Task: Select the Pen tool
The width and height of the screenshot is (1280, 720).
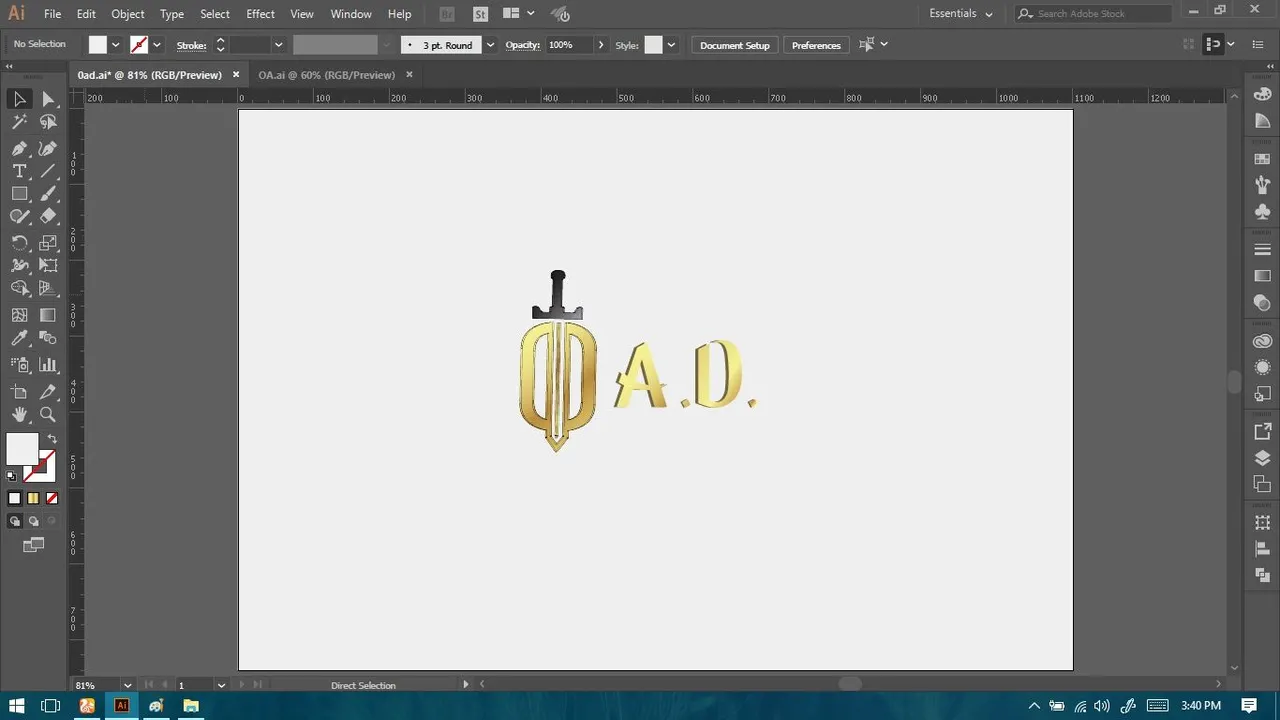Action: coord(19,148)
